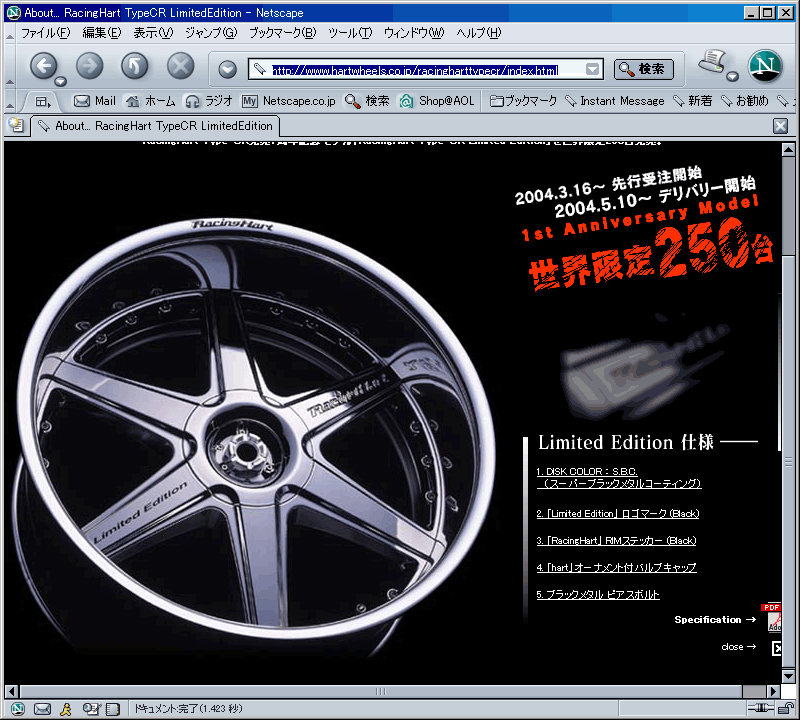Open the 新着 bookmark

click(x=692, y=101)
